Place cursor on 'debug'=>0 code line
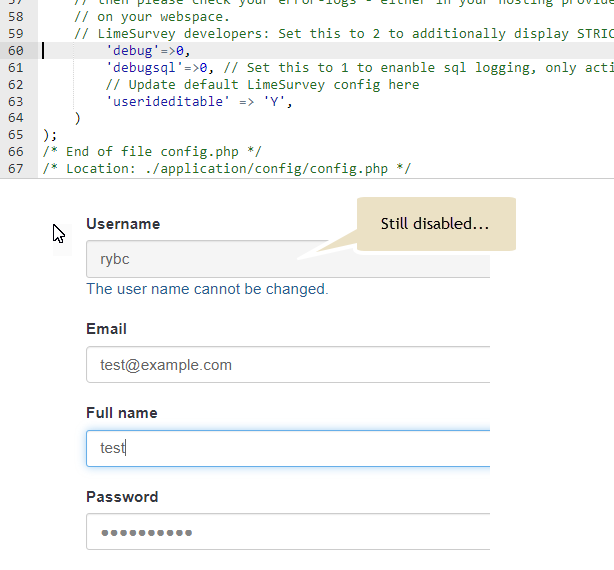Viewport: 614px width, 570px height. [x=148, y=50]
